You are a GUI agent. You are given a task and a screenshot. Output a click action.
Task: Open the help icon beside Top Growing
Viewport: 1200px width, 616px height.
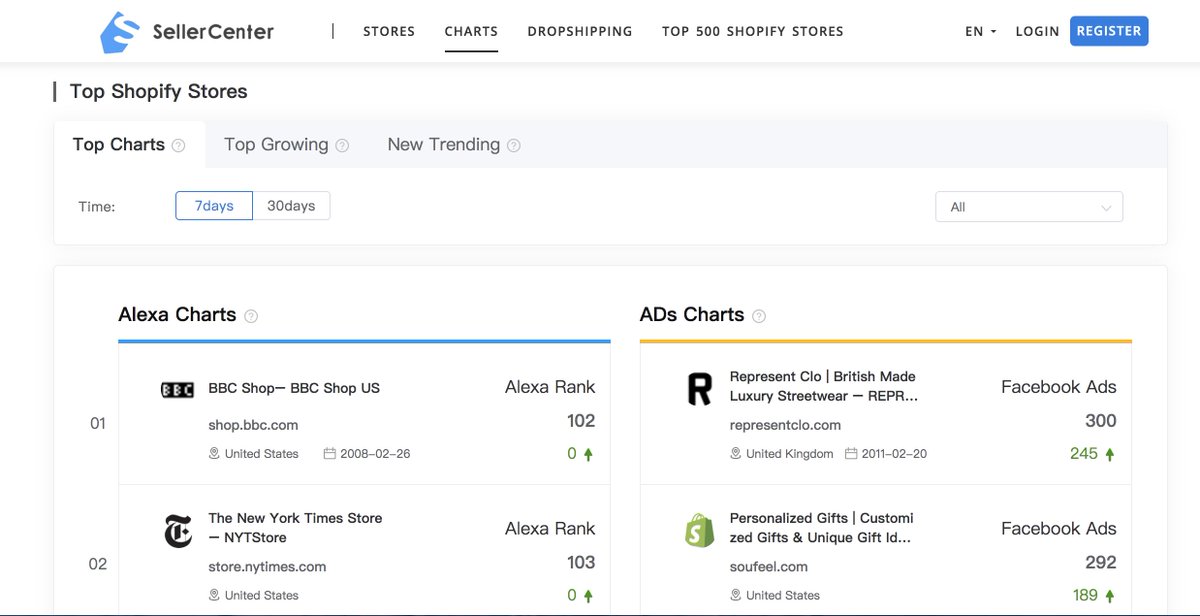342,145
